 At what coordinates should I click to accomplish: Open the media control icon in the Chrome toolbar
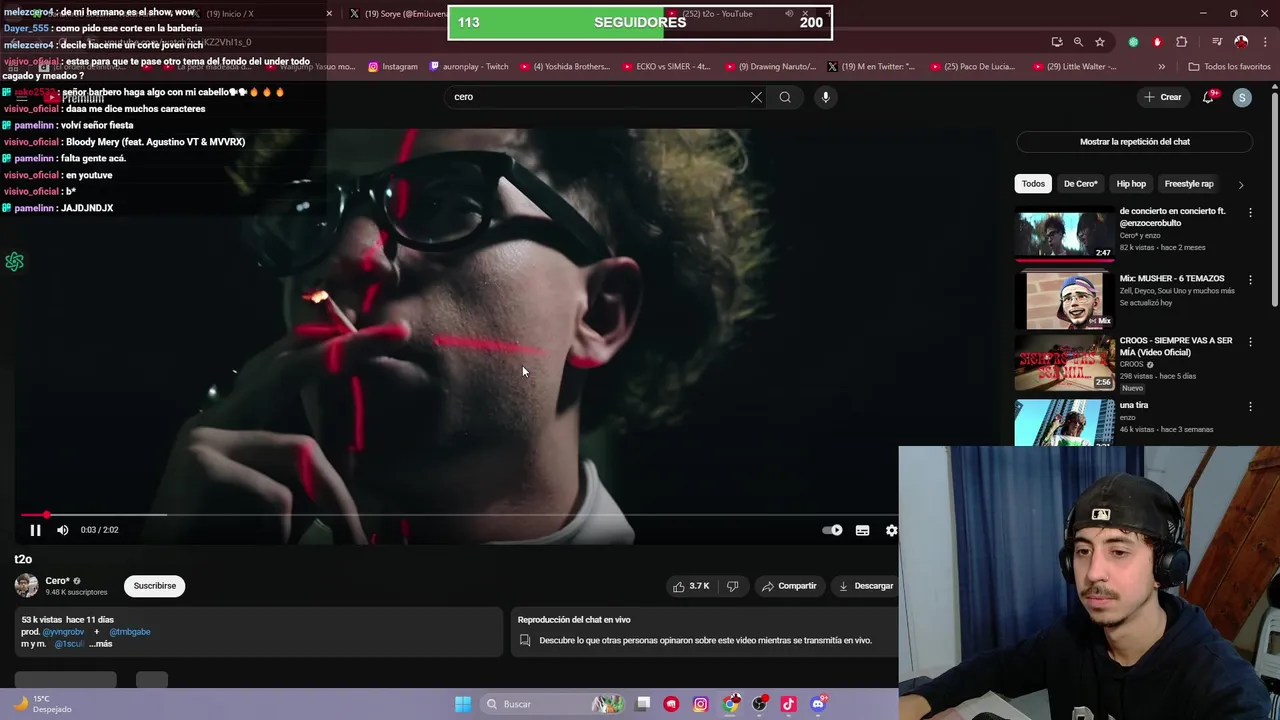(x=1217, y=42)
